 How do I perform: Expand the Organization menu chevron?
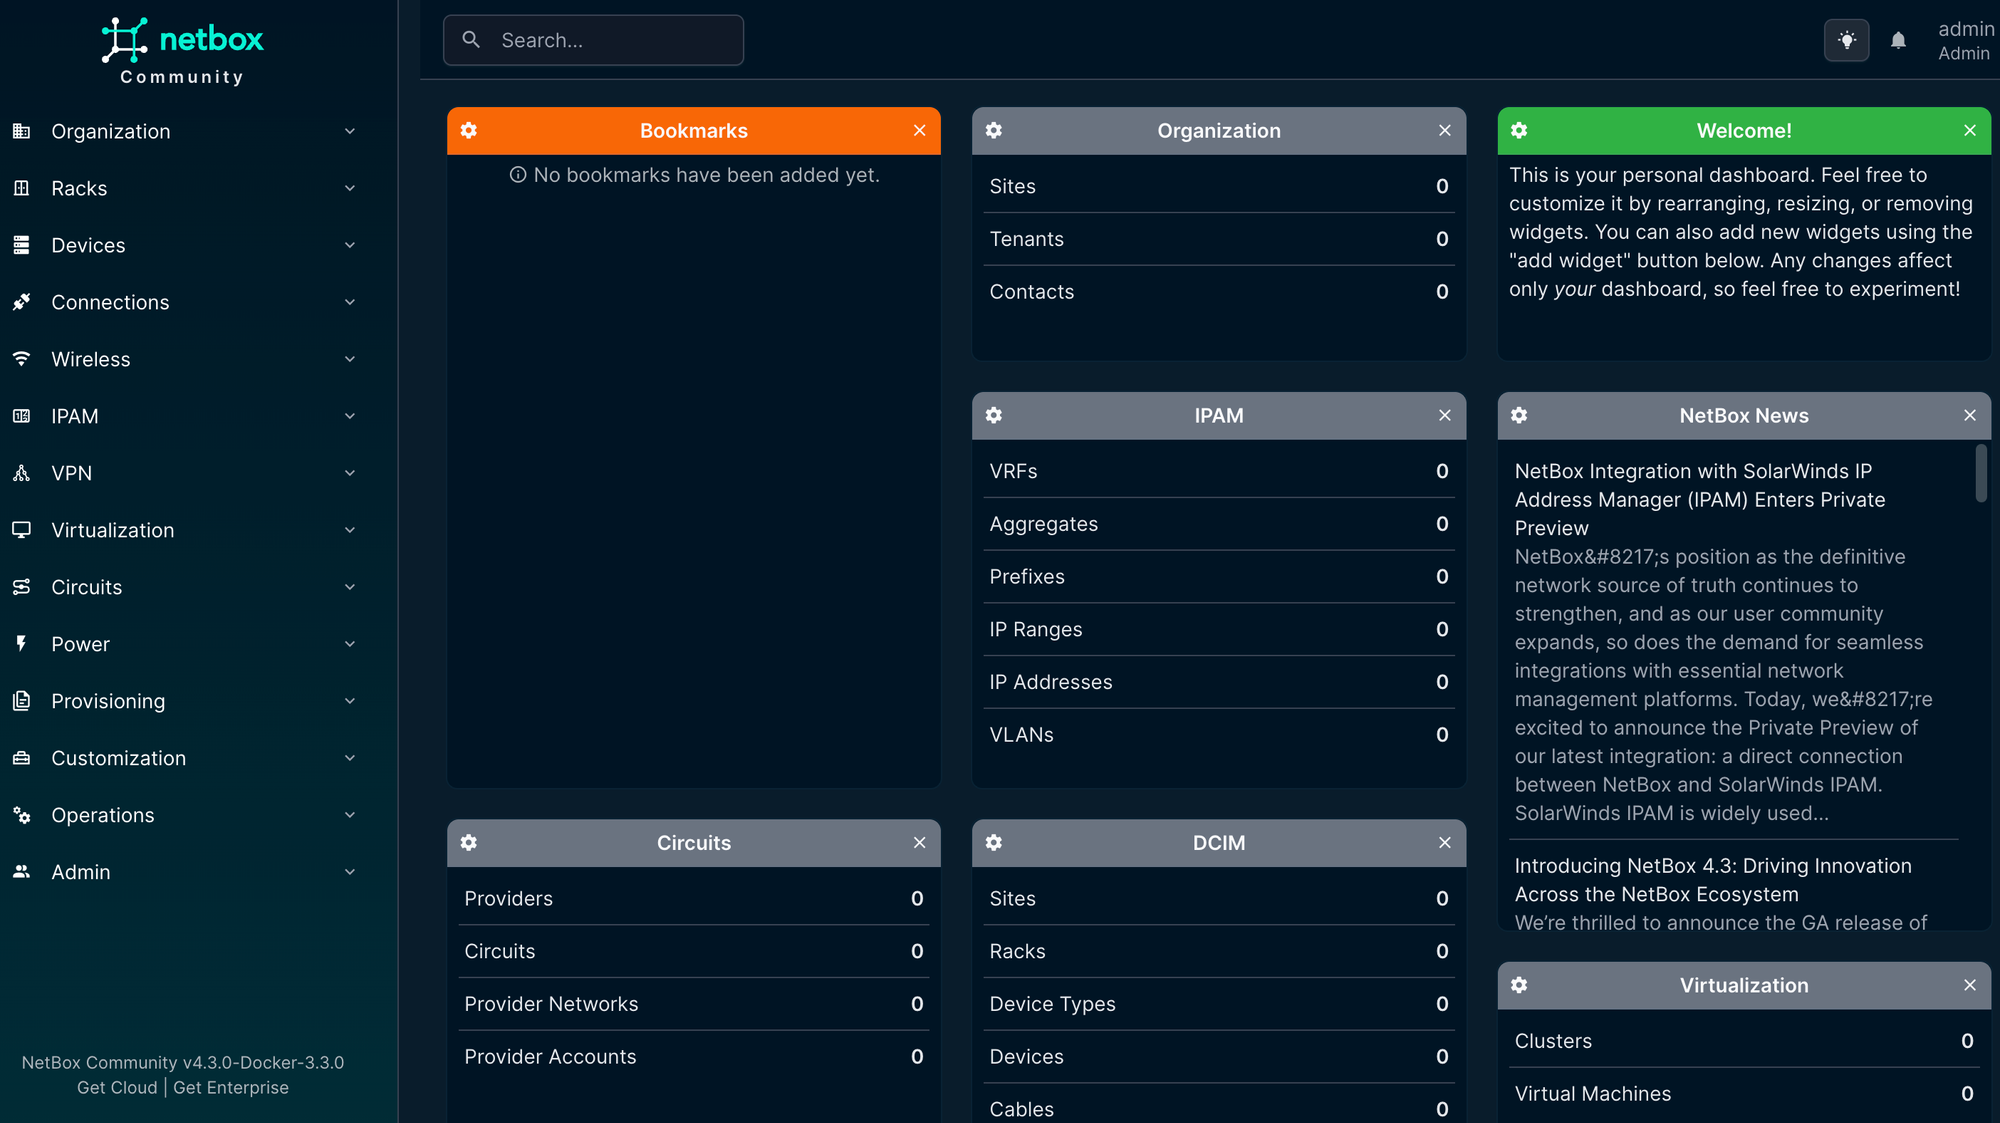click(x=349, y=131)
